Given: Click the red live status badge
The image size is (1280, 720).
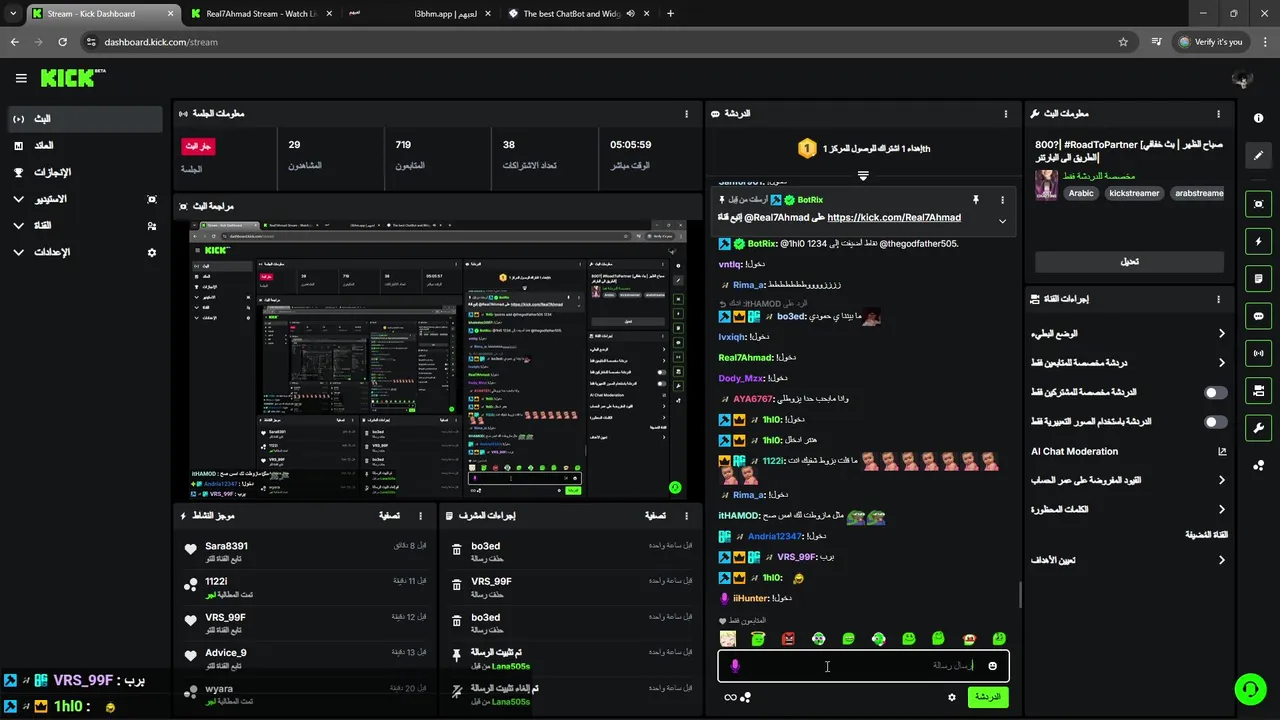Looking at the screenshot, I should click(198, 146).
